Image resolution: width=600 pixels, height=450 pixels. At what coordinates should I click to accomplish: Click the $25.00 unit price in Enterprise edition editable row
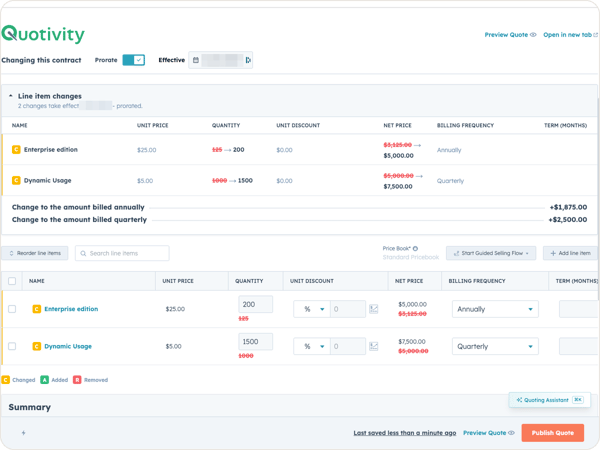[175, 309]
